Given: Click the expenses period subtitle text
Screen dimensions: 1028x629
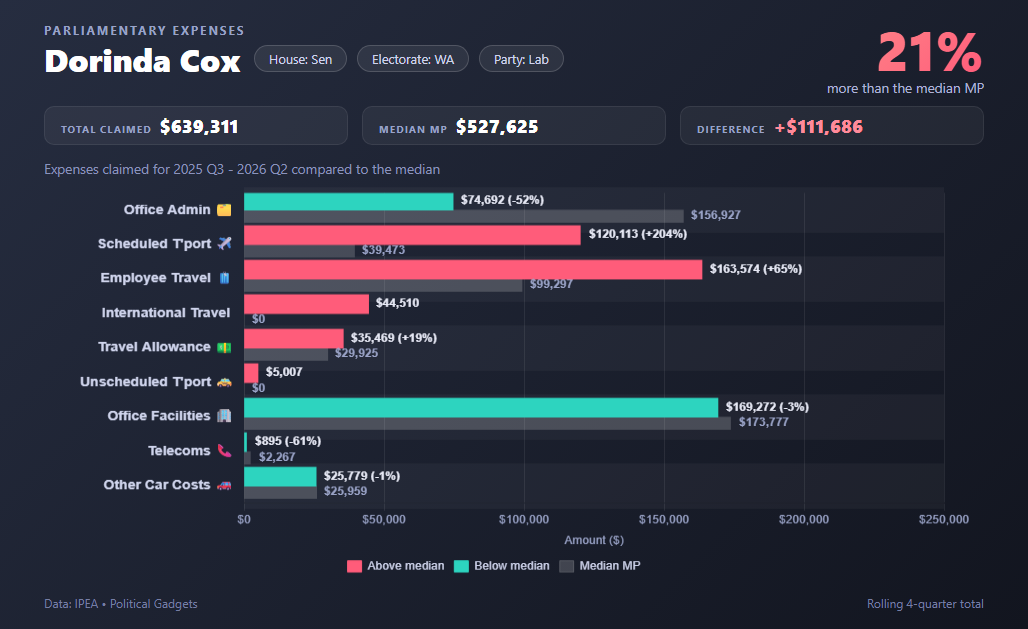Looking at the screenshot, I should coord(242,169).
